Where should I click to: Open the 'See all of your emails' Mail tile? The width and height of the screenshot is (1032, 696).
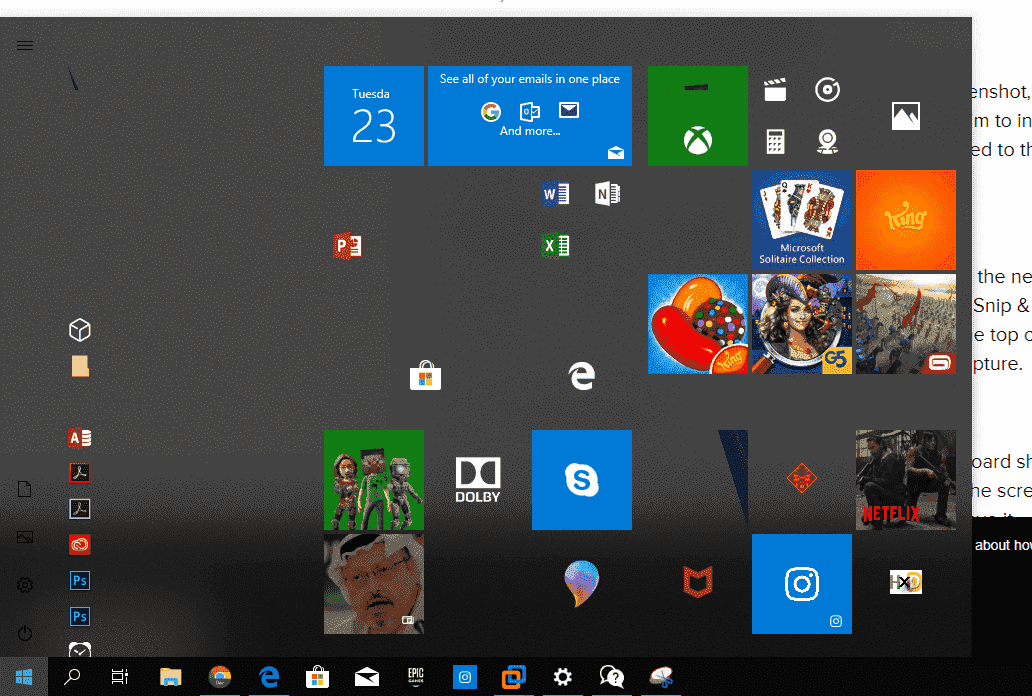pyautogui.click(x=530, y=116)
